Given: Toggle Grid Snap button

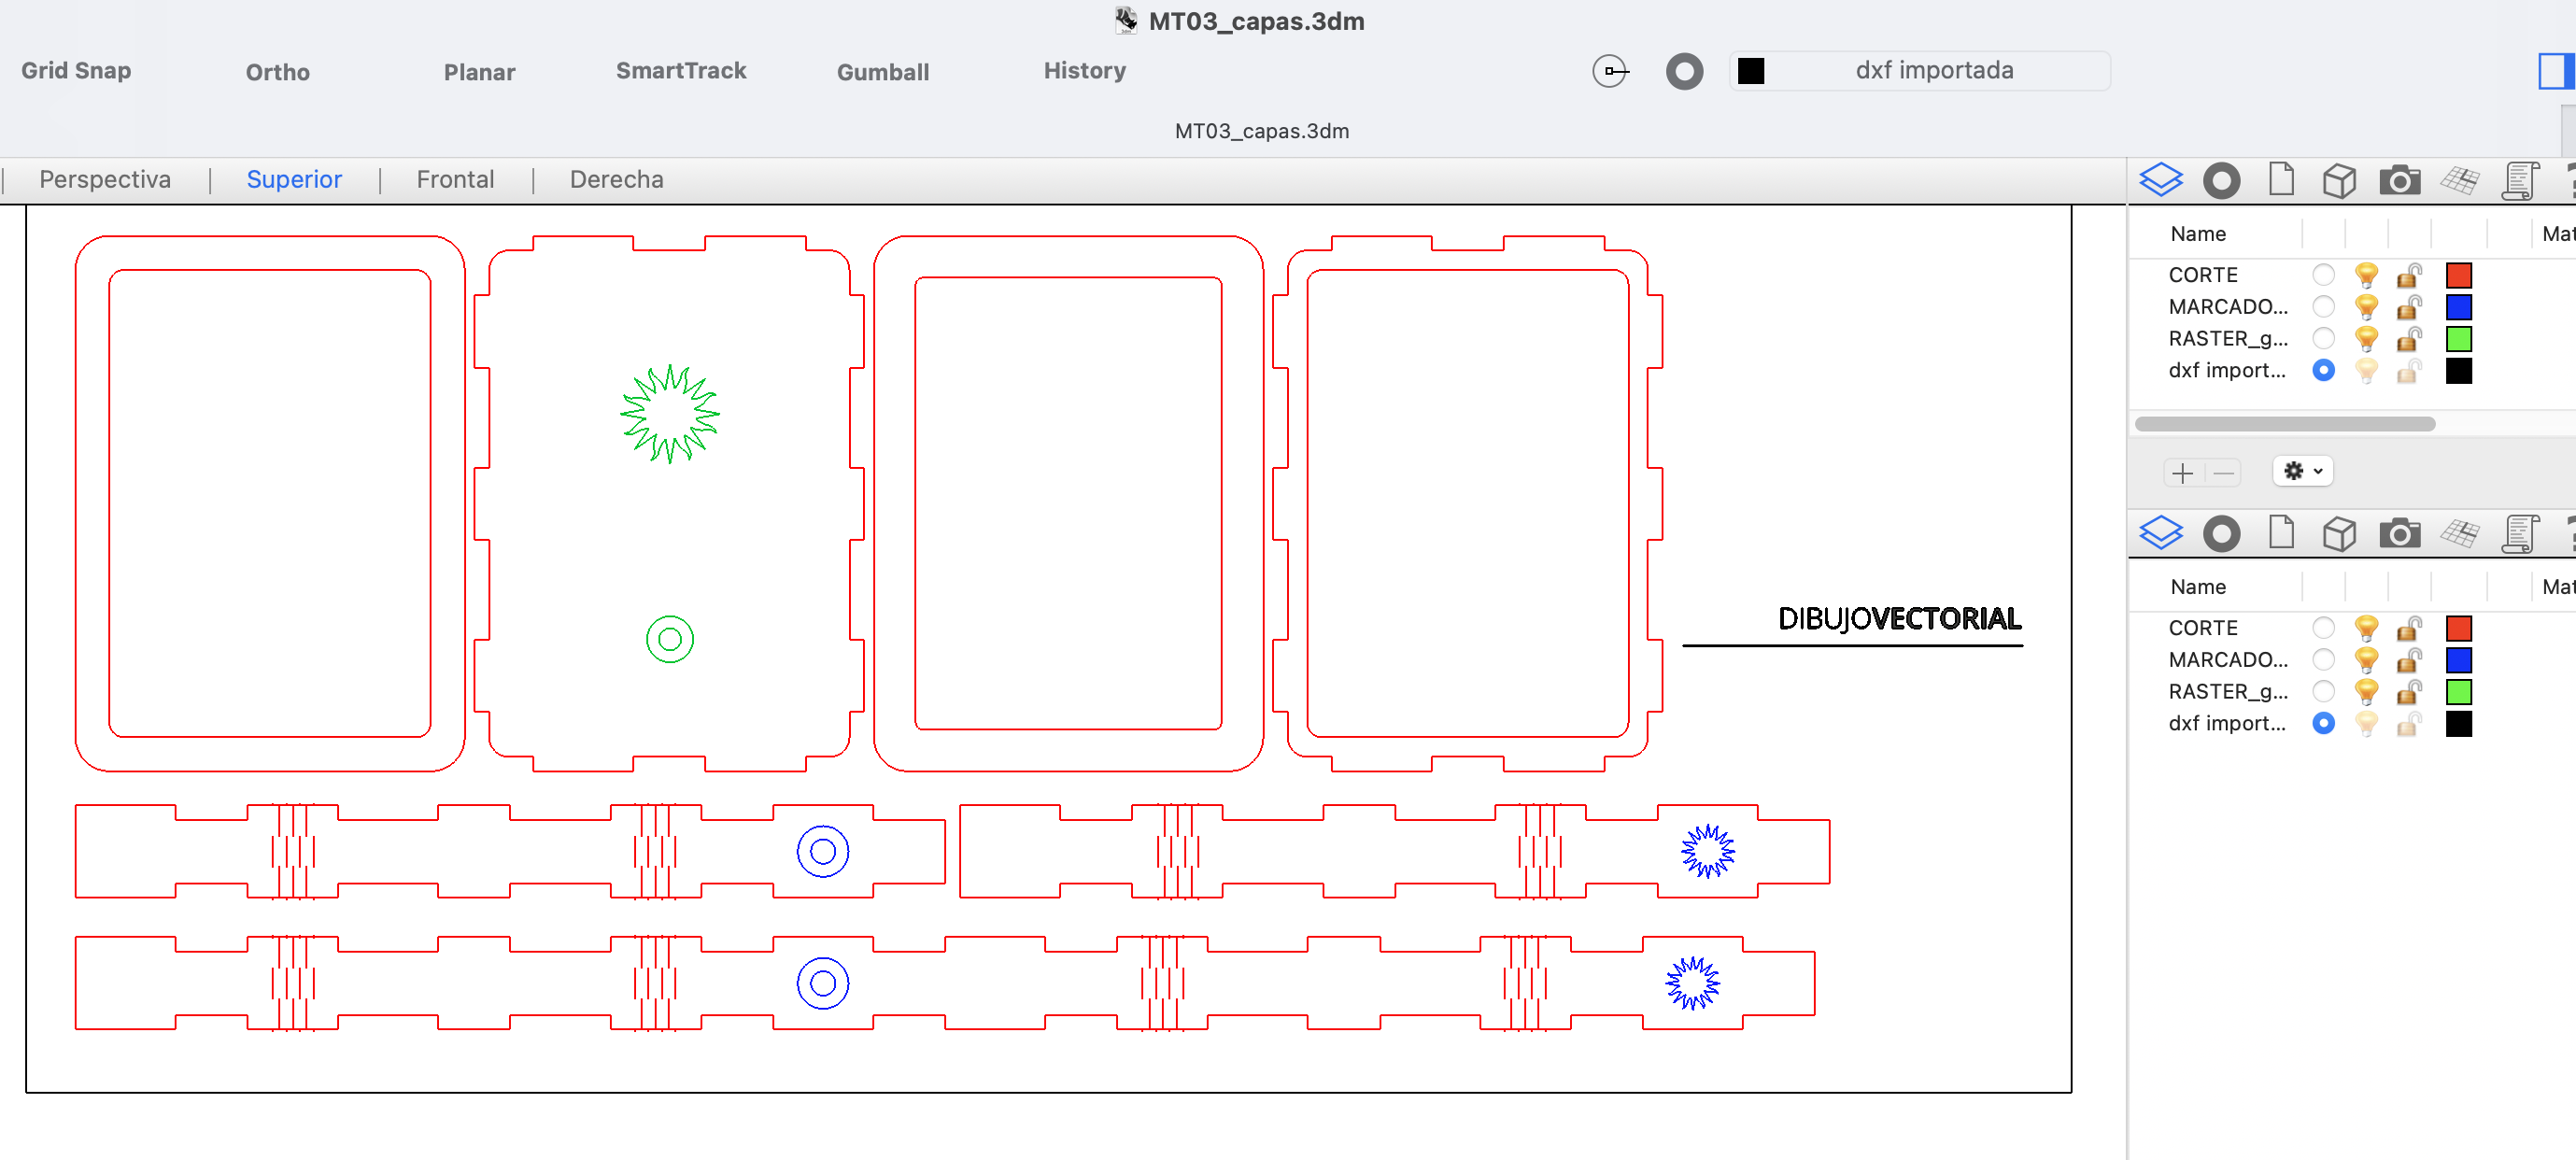Looking at the screenshot, I should click(x=76, y=71).
